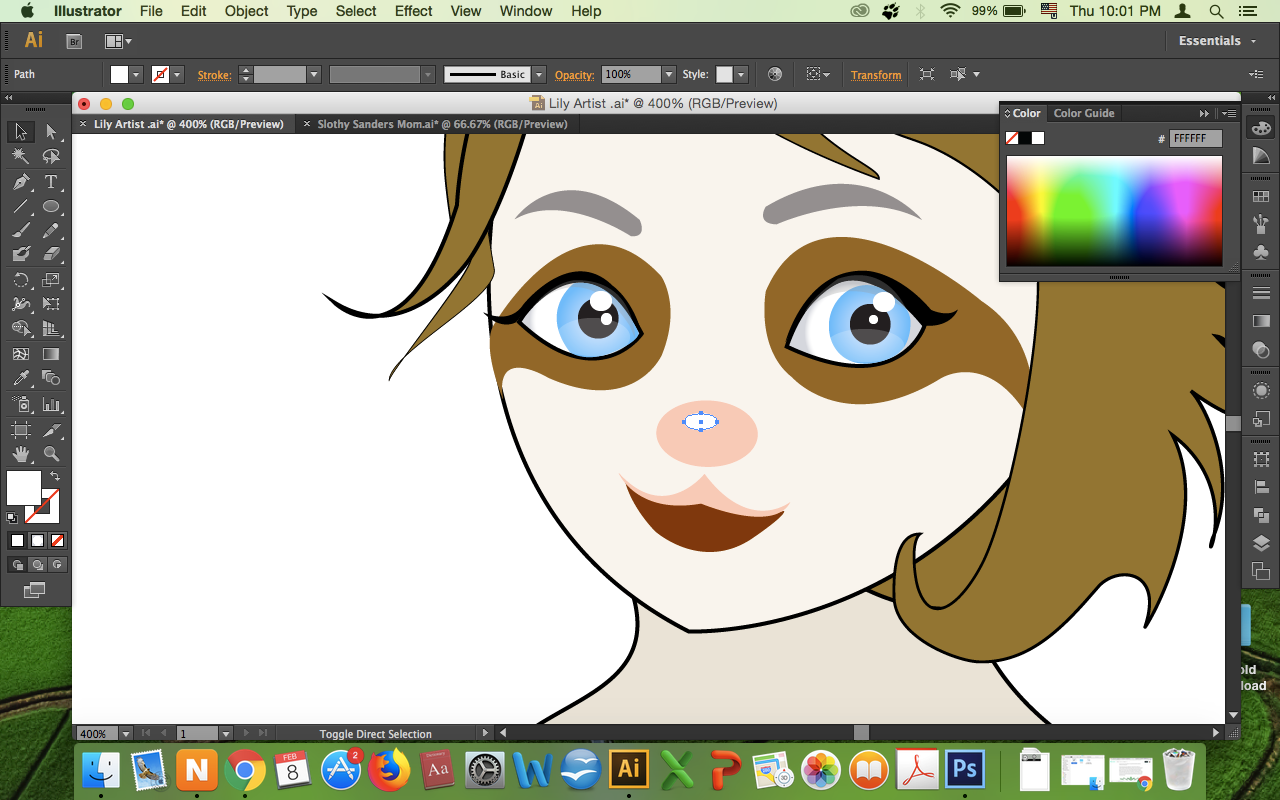Open the Window menu
The image size is (1280, 800).
[x=525, y=11]
